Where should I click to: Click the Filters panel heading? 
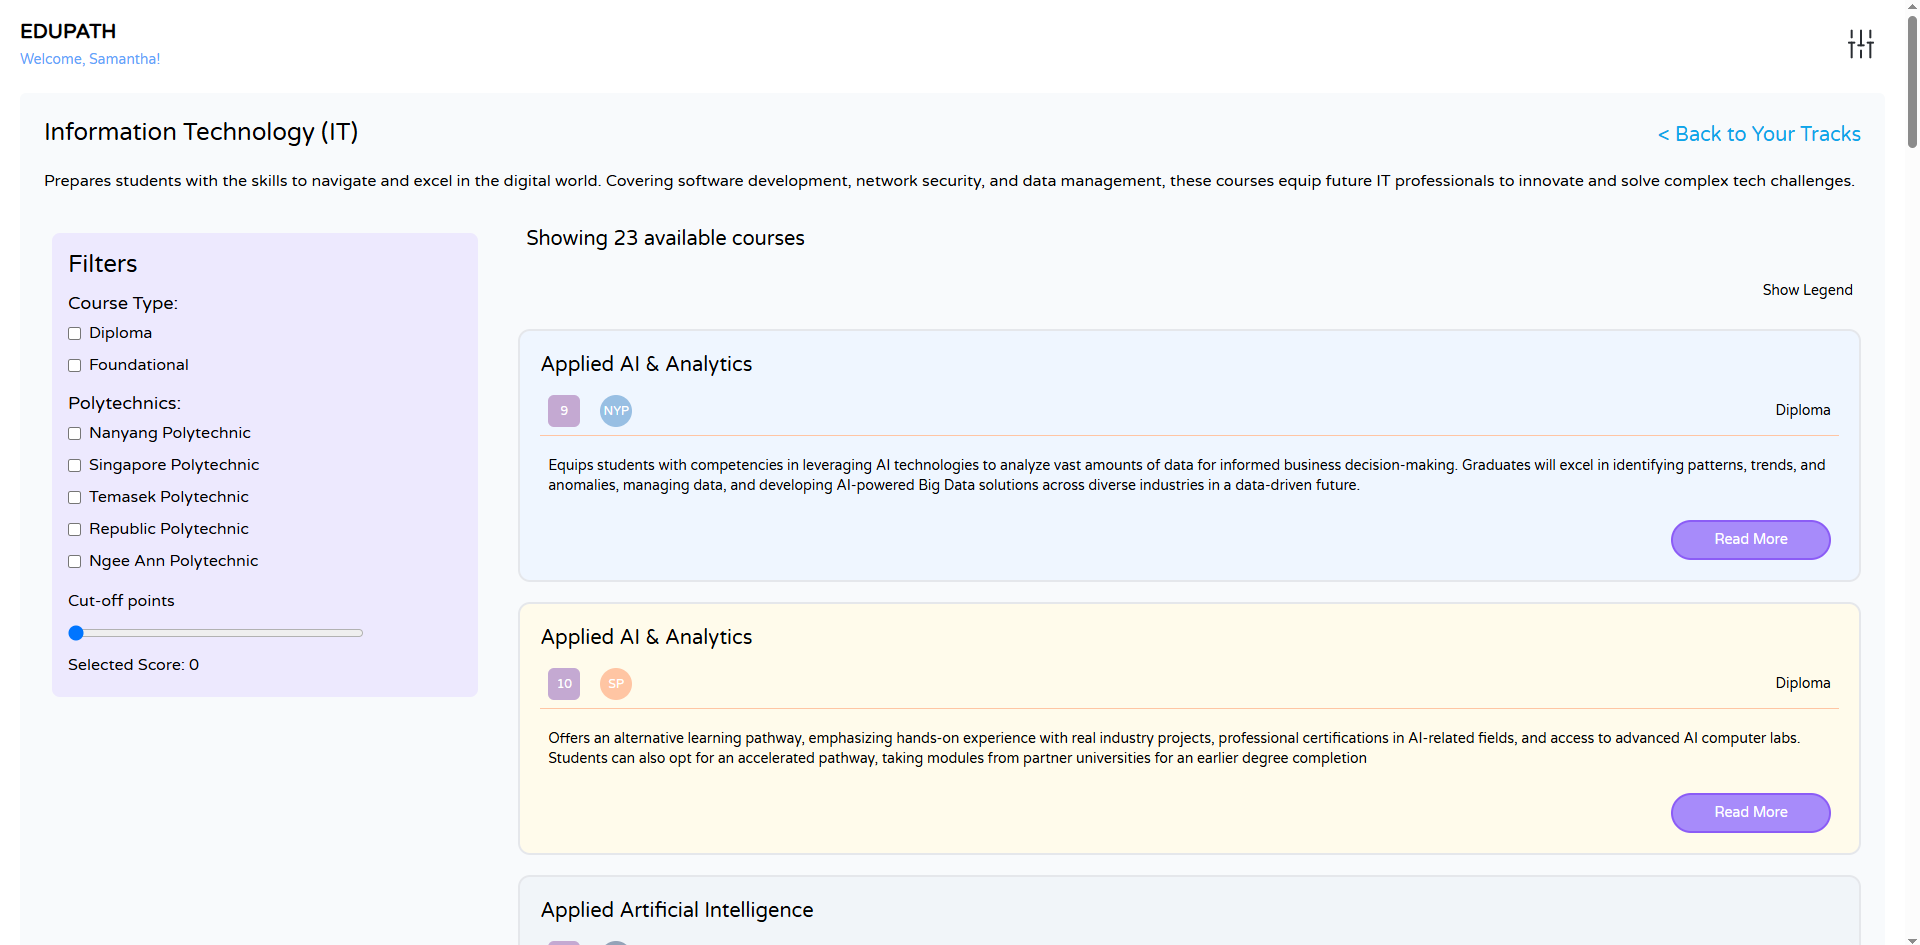click(103, 264)
